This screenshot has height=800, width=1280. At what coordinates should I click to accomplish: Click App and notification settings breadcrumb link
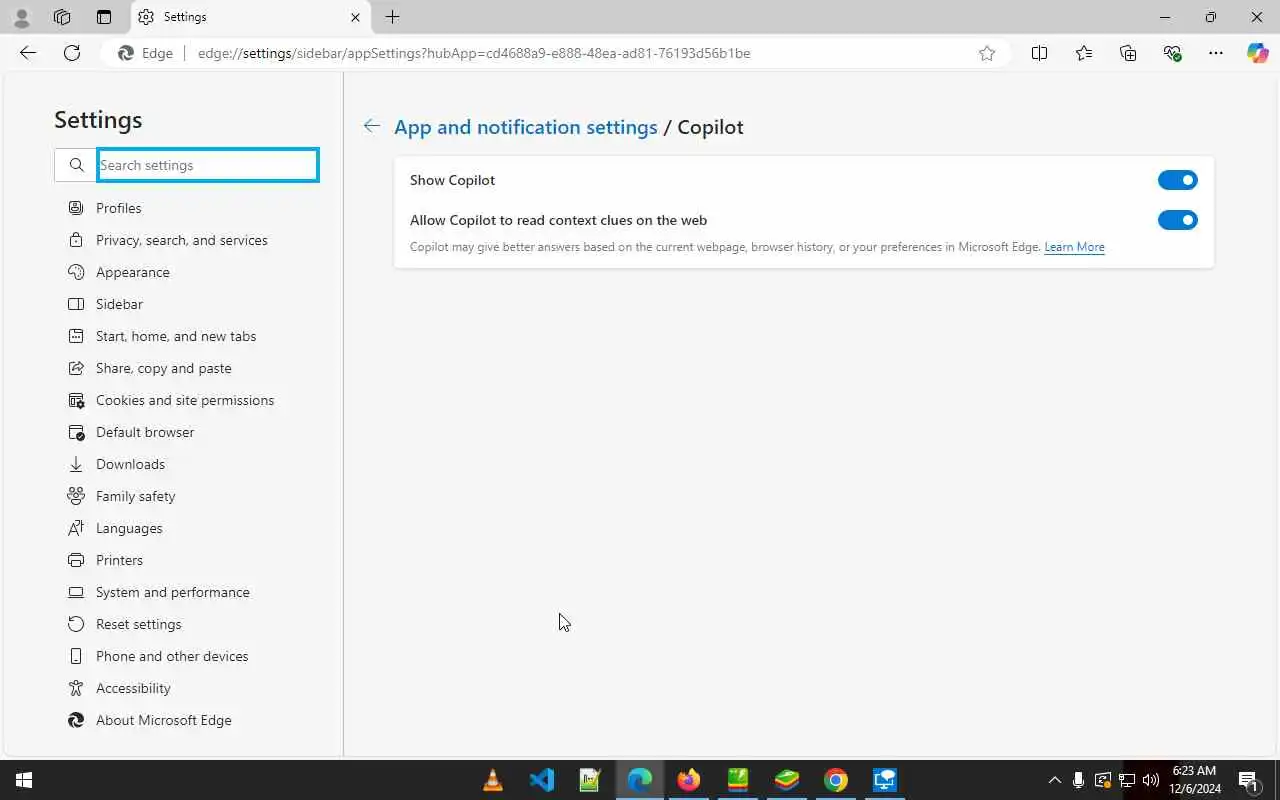526,127
